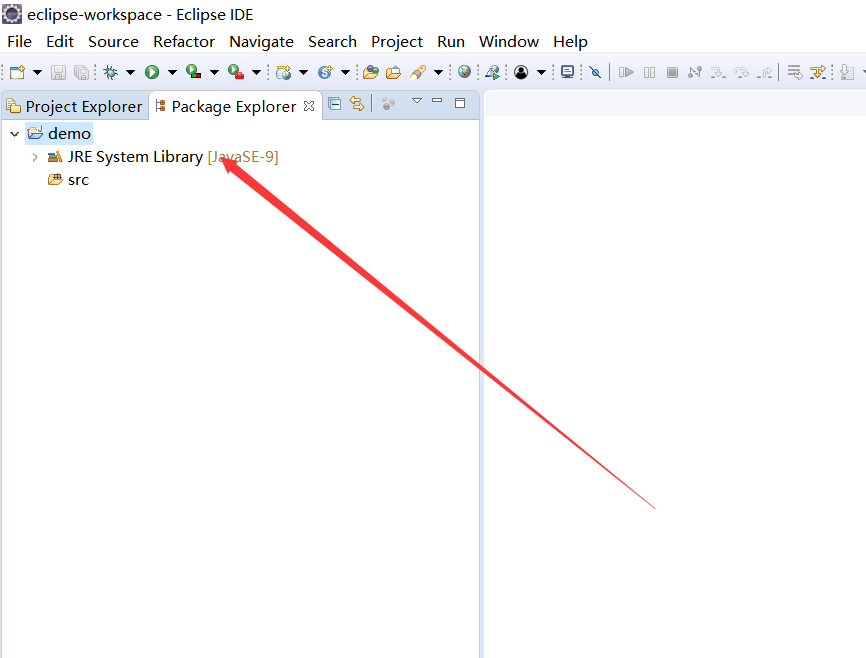Select JRE System Library [JavaSE-9]
The image size is (866, 658).
point(163,157)
